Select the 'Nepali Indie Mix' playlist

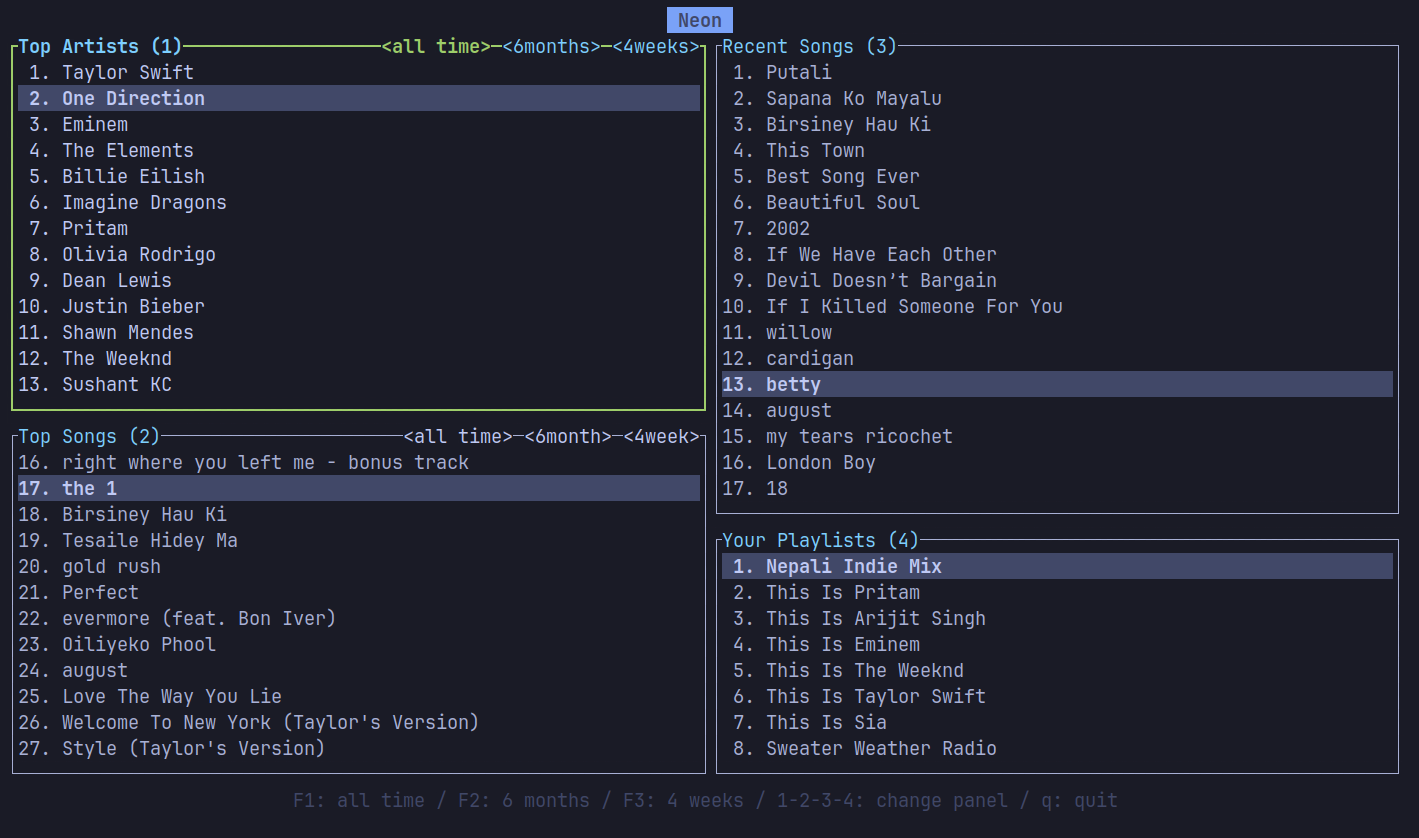pyautogui.click(x=853, y=567)
